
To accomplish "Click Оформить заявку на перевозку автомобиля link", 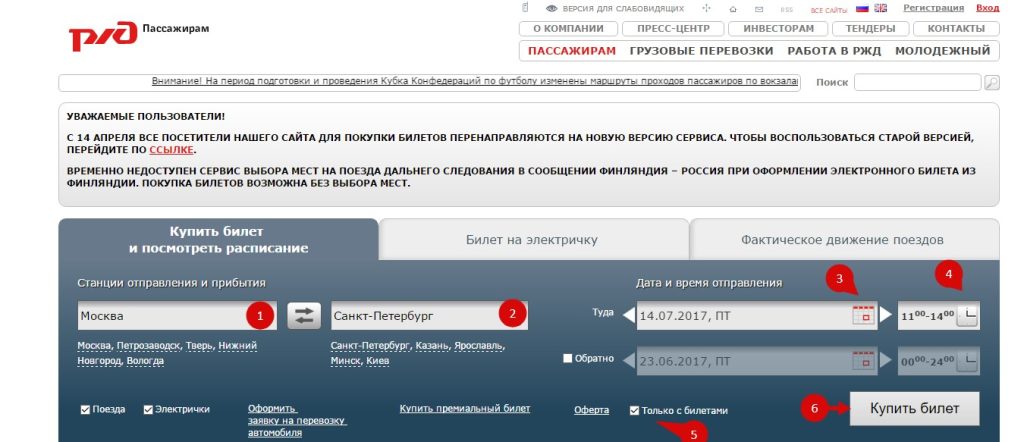I will coord(297,420).
